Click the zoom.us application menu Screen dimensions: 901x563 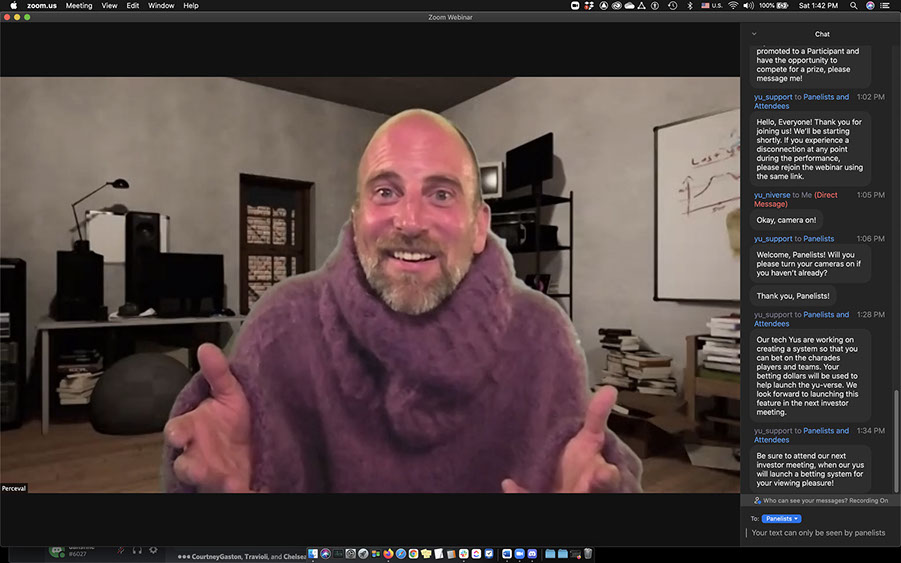pyautogui.click(x=43, y=6)
